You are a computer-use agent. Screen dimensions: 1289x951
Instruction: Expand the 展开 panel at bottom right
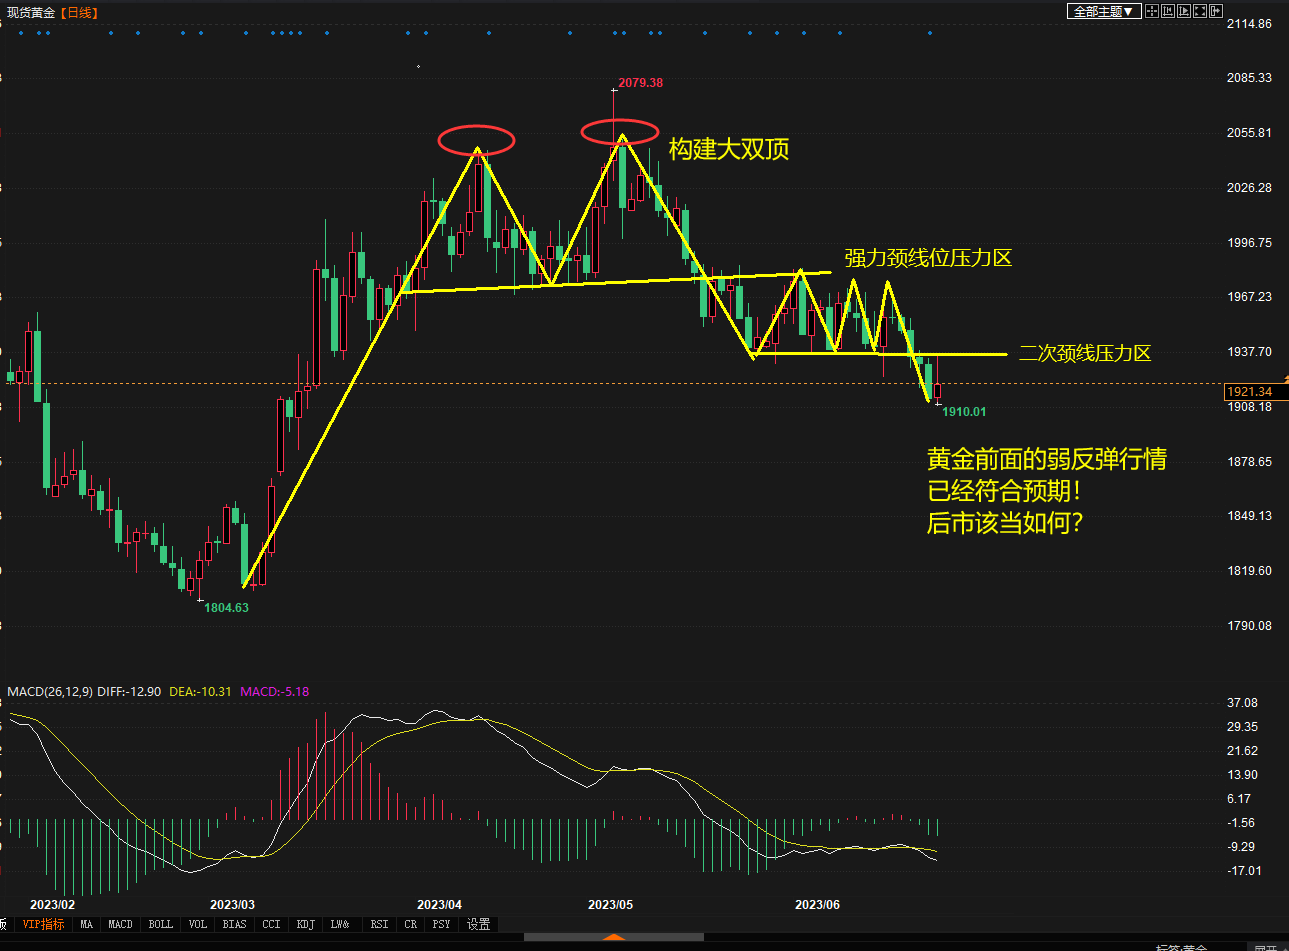(1265, 947)
